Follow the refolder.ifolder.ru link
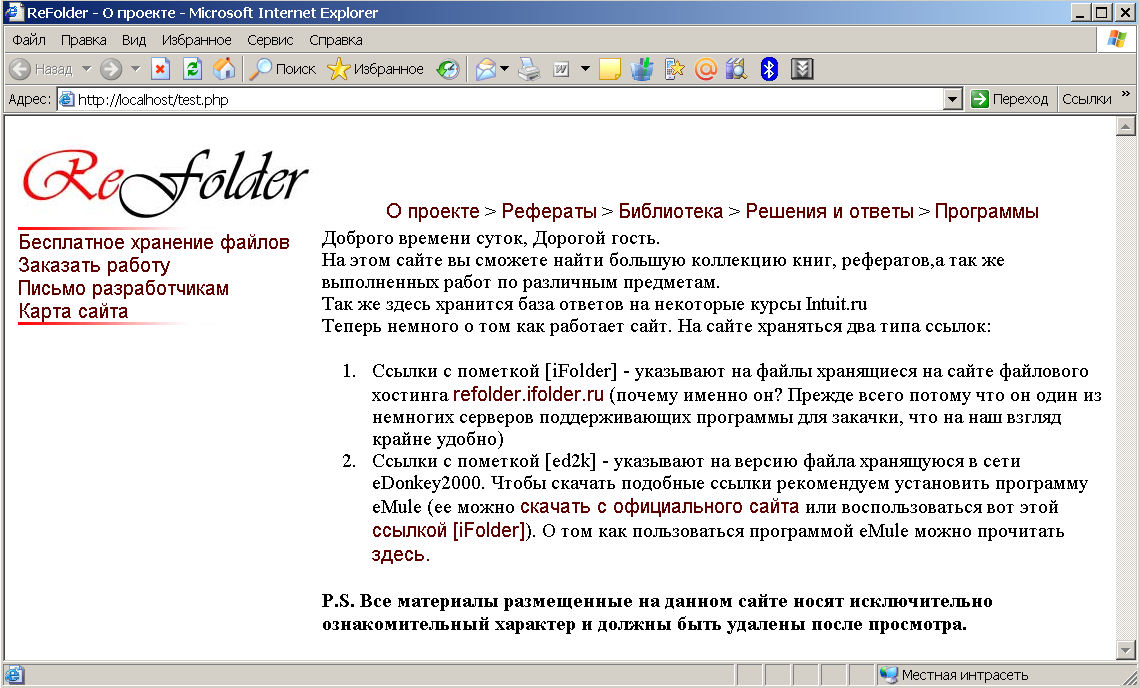 (529, 395)
